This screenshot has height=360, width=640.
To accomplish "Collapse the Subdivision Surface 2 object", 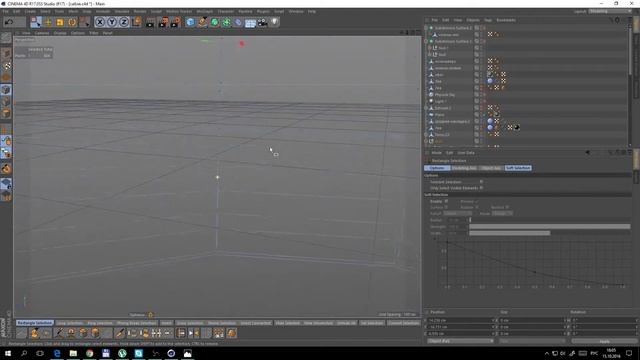I will coord(427,28).
